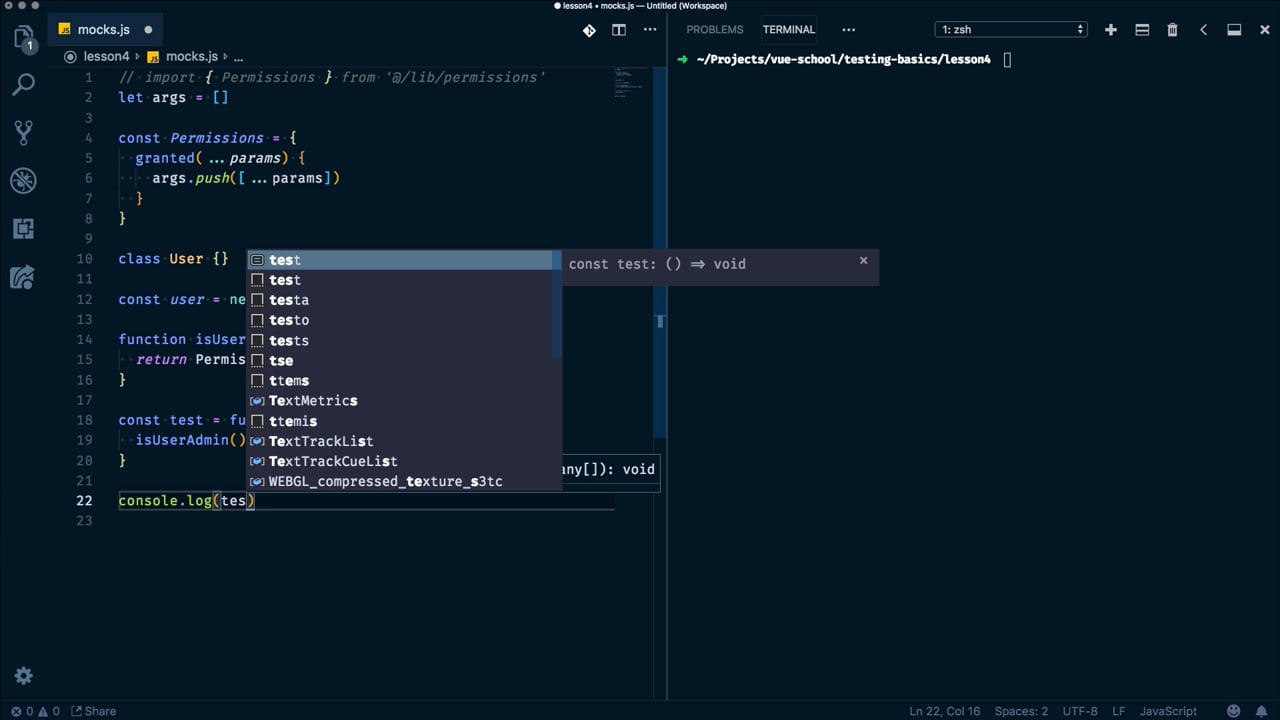The height and width of the screenshot is (720, 1280).
Task: Click the errors and warnings status item
Action: point(33,711)
